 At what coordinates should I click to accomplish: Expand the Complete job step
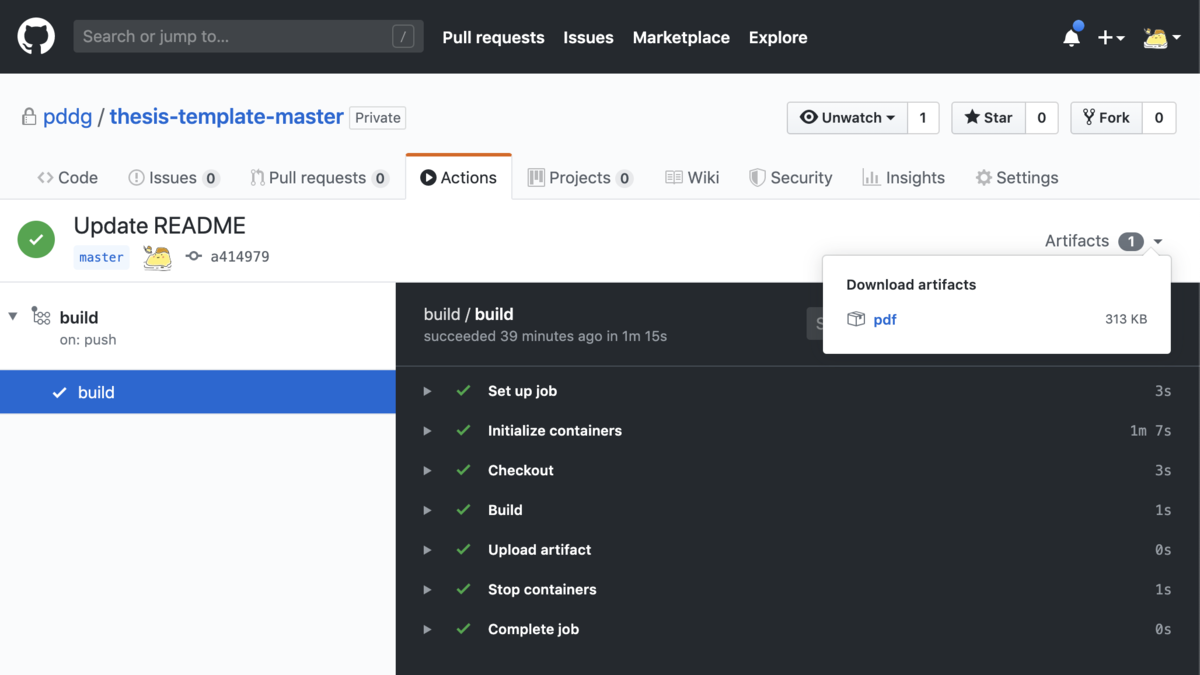427,629
